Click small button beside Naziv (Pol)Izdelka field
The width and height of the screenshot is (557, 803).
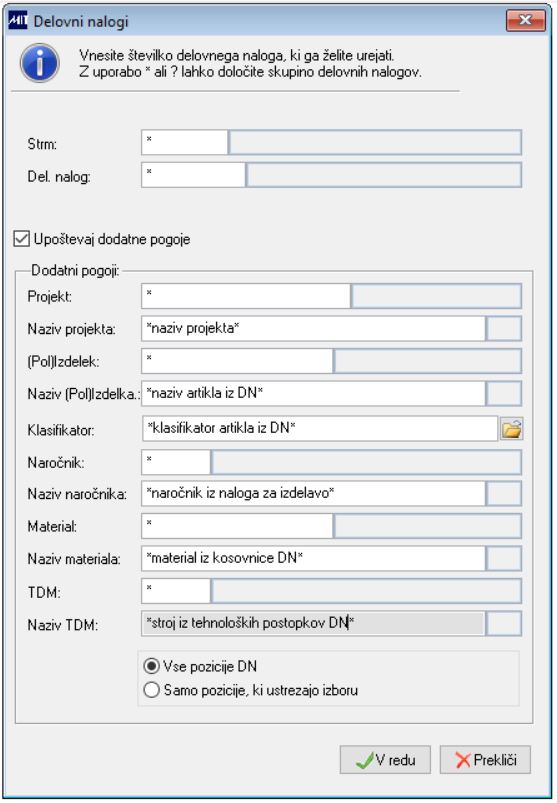504,393
